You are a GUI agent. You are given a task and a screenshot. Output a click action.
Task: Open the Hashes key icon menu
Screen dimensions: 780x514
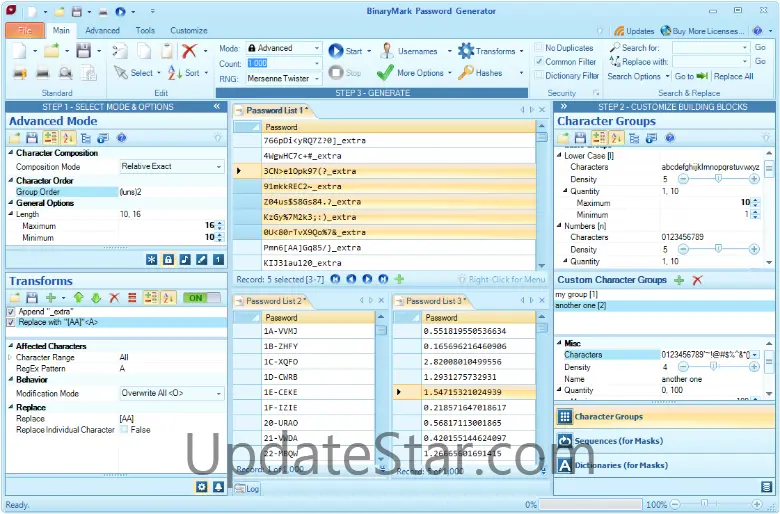pyautogui.click(x=466, y=73)
